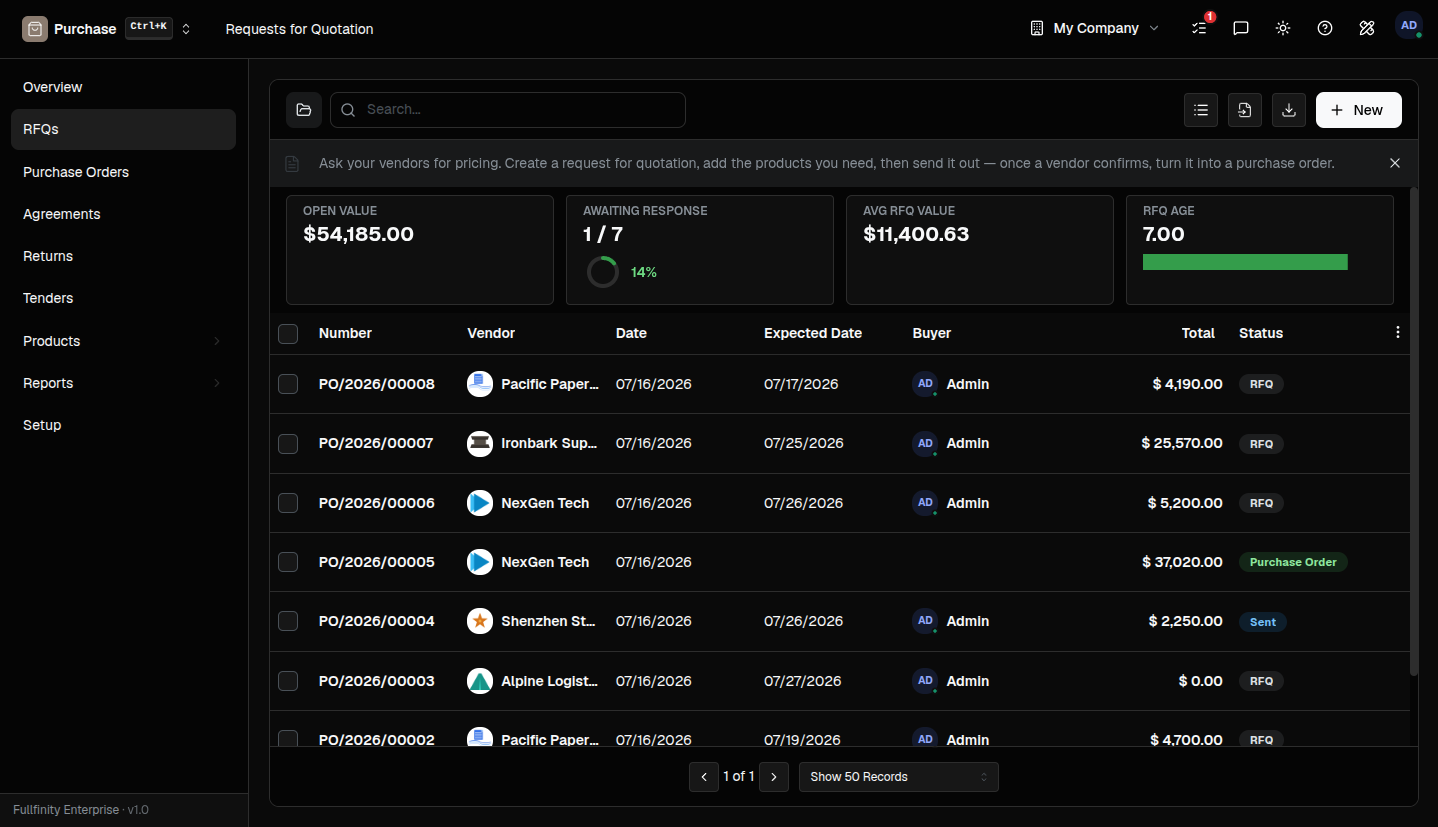Check the box for PO/2026/00007
Viewport: 1438px width, 827px height.
coord(288,443)
